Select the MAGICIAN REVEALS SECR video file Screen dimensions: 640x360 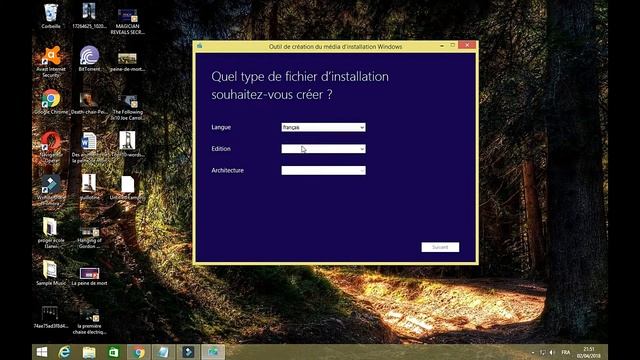[x=127, y=20]
